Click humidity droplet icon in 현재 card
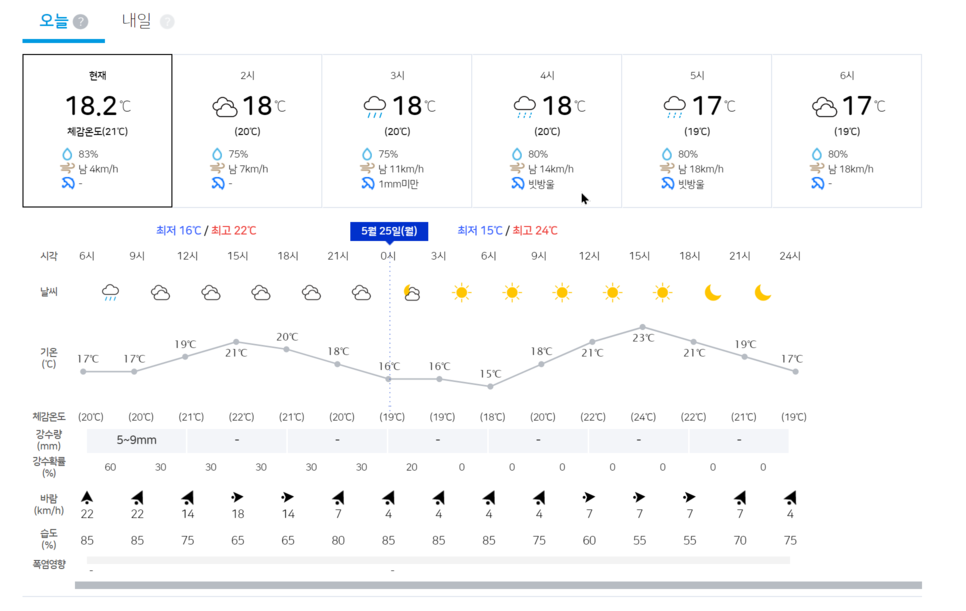966x611 pixels. (67, 154)
